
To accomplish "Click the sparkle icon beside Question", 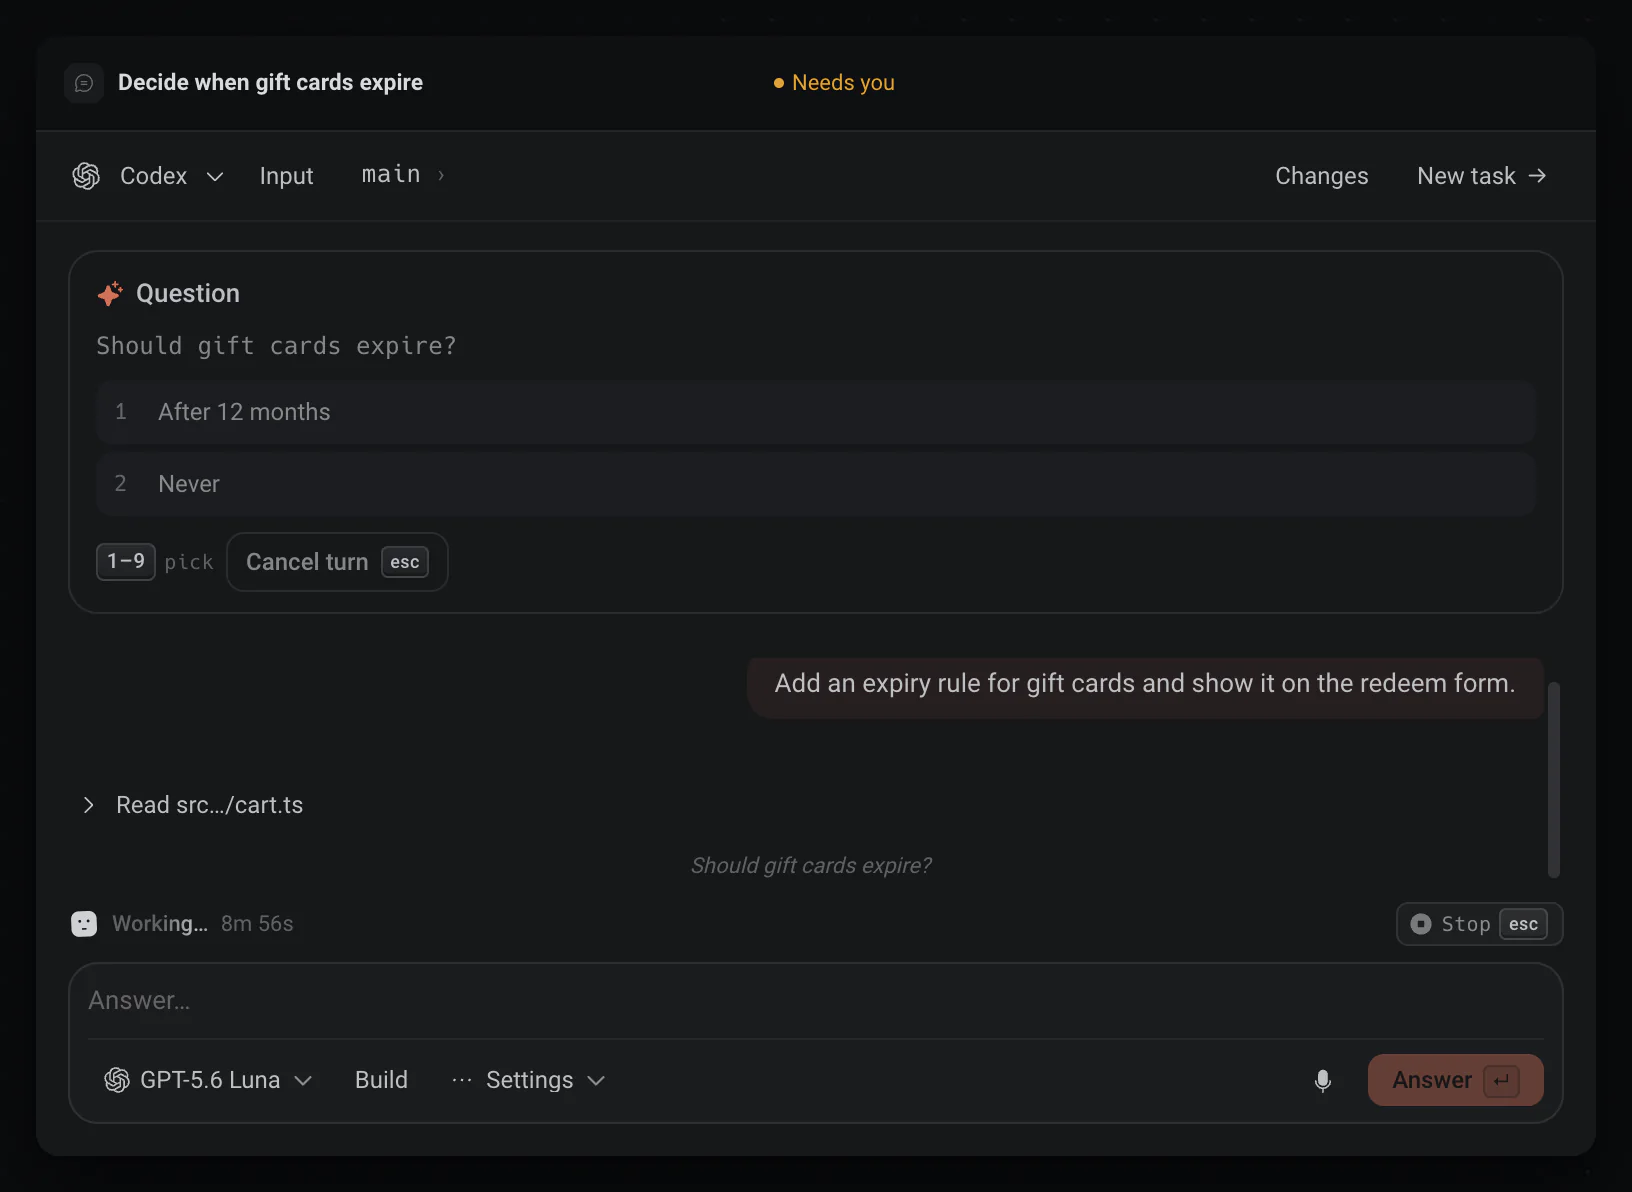I will click(x=110, y=293).
